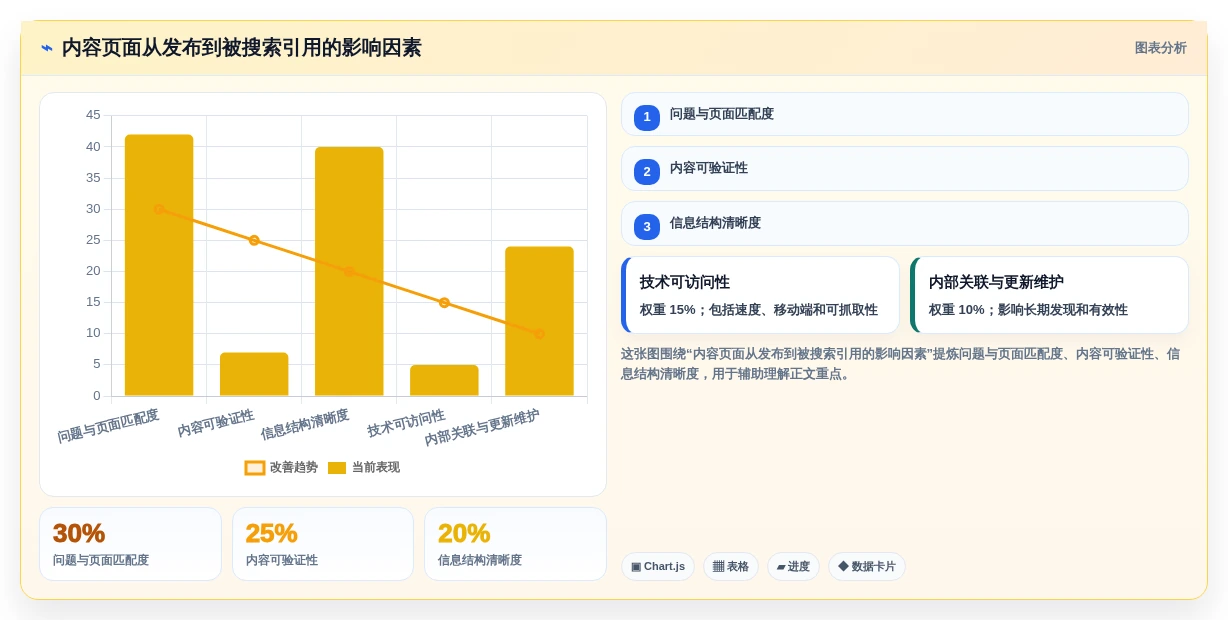Viewport: 1228px width, 620px height.
Task: Click the 权重 10% description text
Action: [1028, 310]
